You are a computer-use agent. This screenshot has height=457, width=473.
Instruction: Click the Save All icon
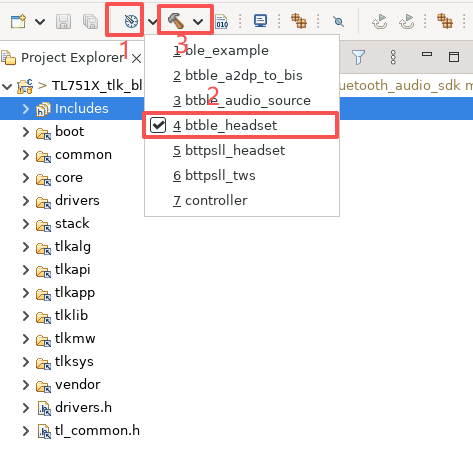(x=90, y=22)
